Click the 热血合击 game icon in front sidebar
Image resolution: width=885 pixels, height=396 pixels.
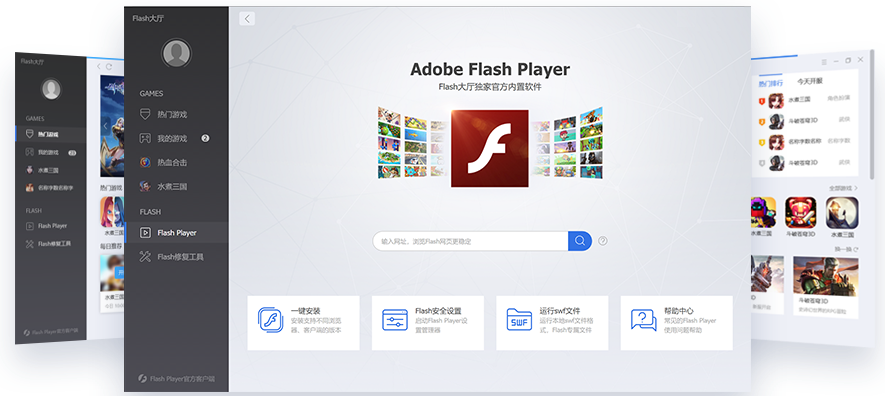tap(145, 162)
